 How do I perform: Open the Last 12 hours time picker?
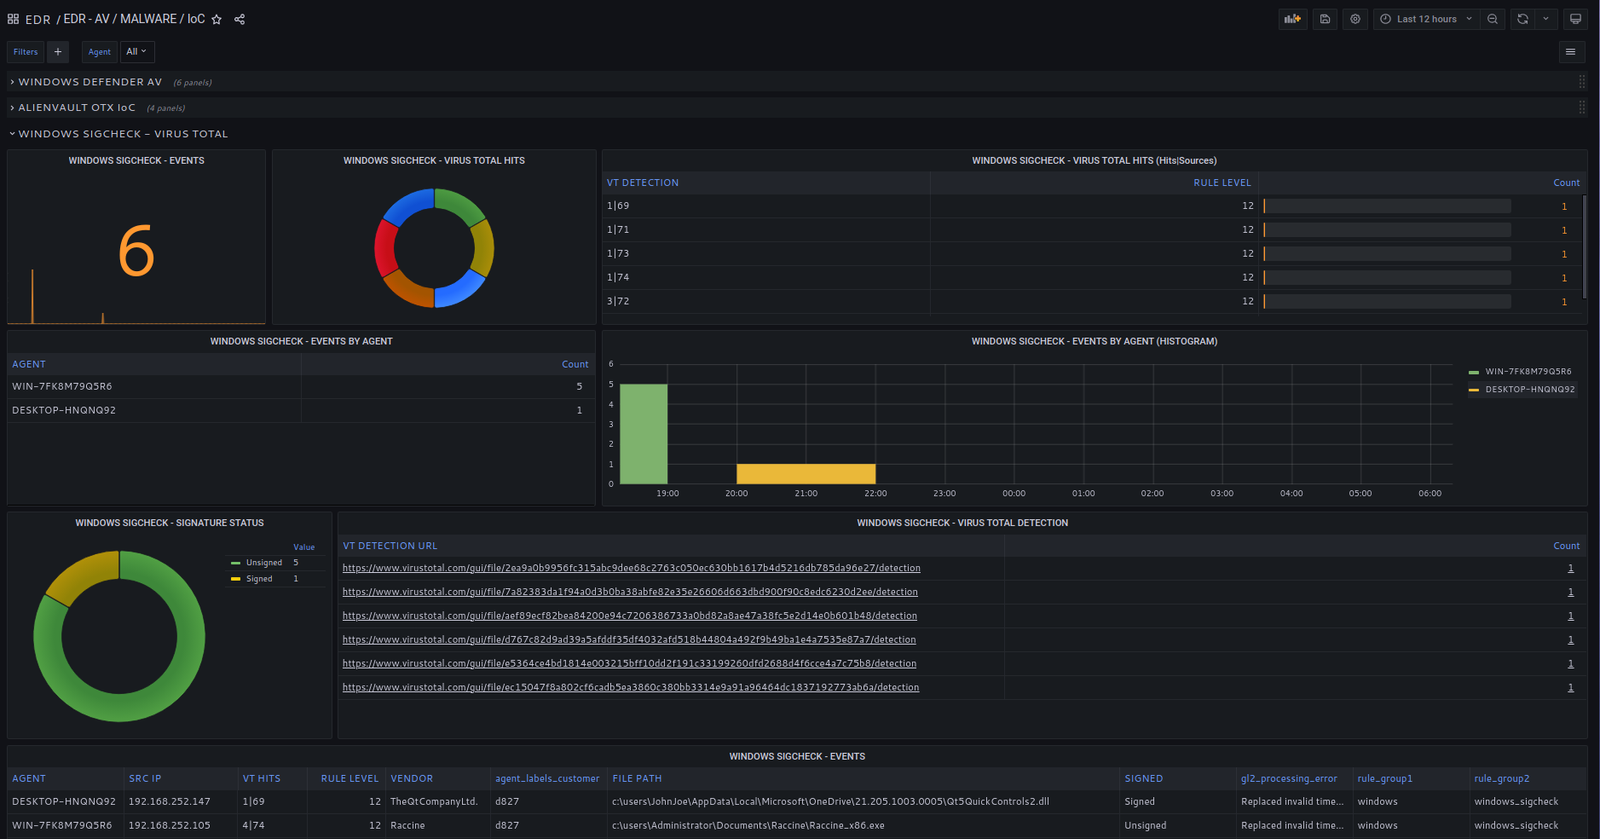coord(1426,19)
